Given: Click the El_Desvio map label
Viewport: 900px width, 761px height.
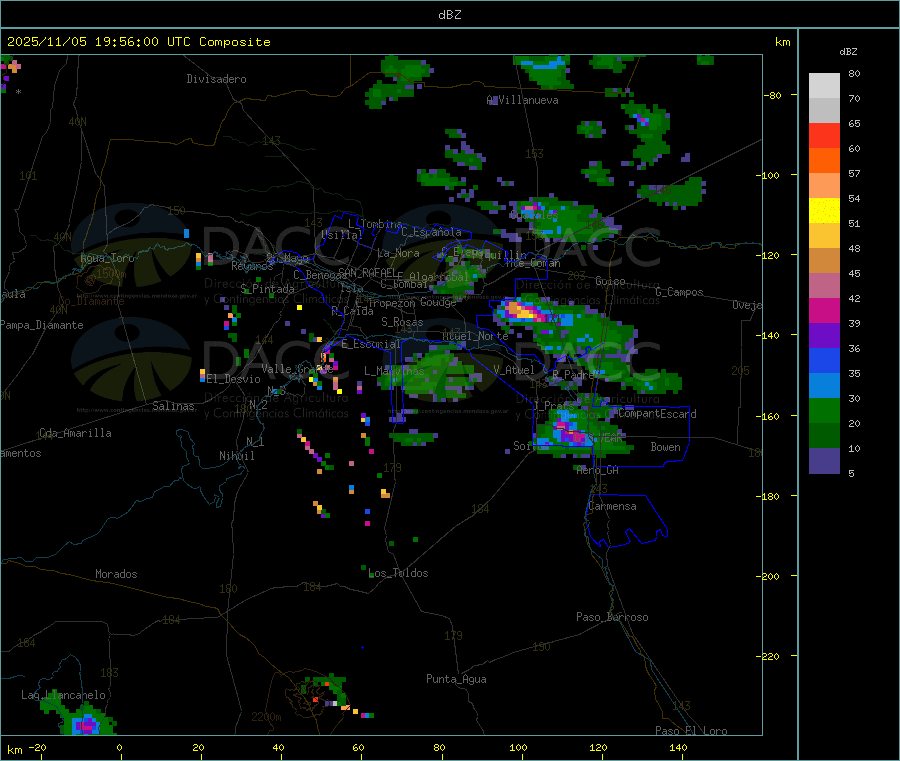Looking at the screenshot, I should pyautogui.click(x=234, y=379).
